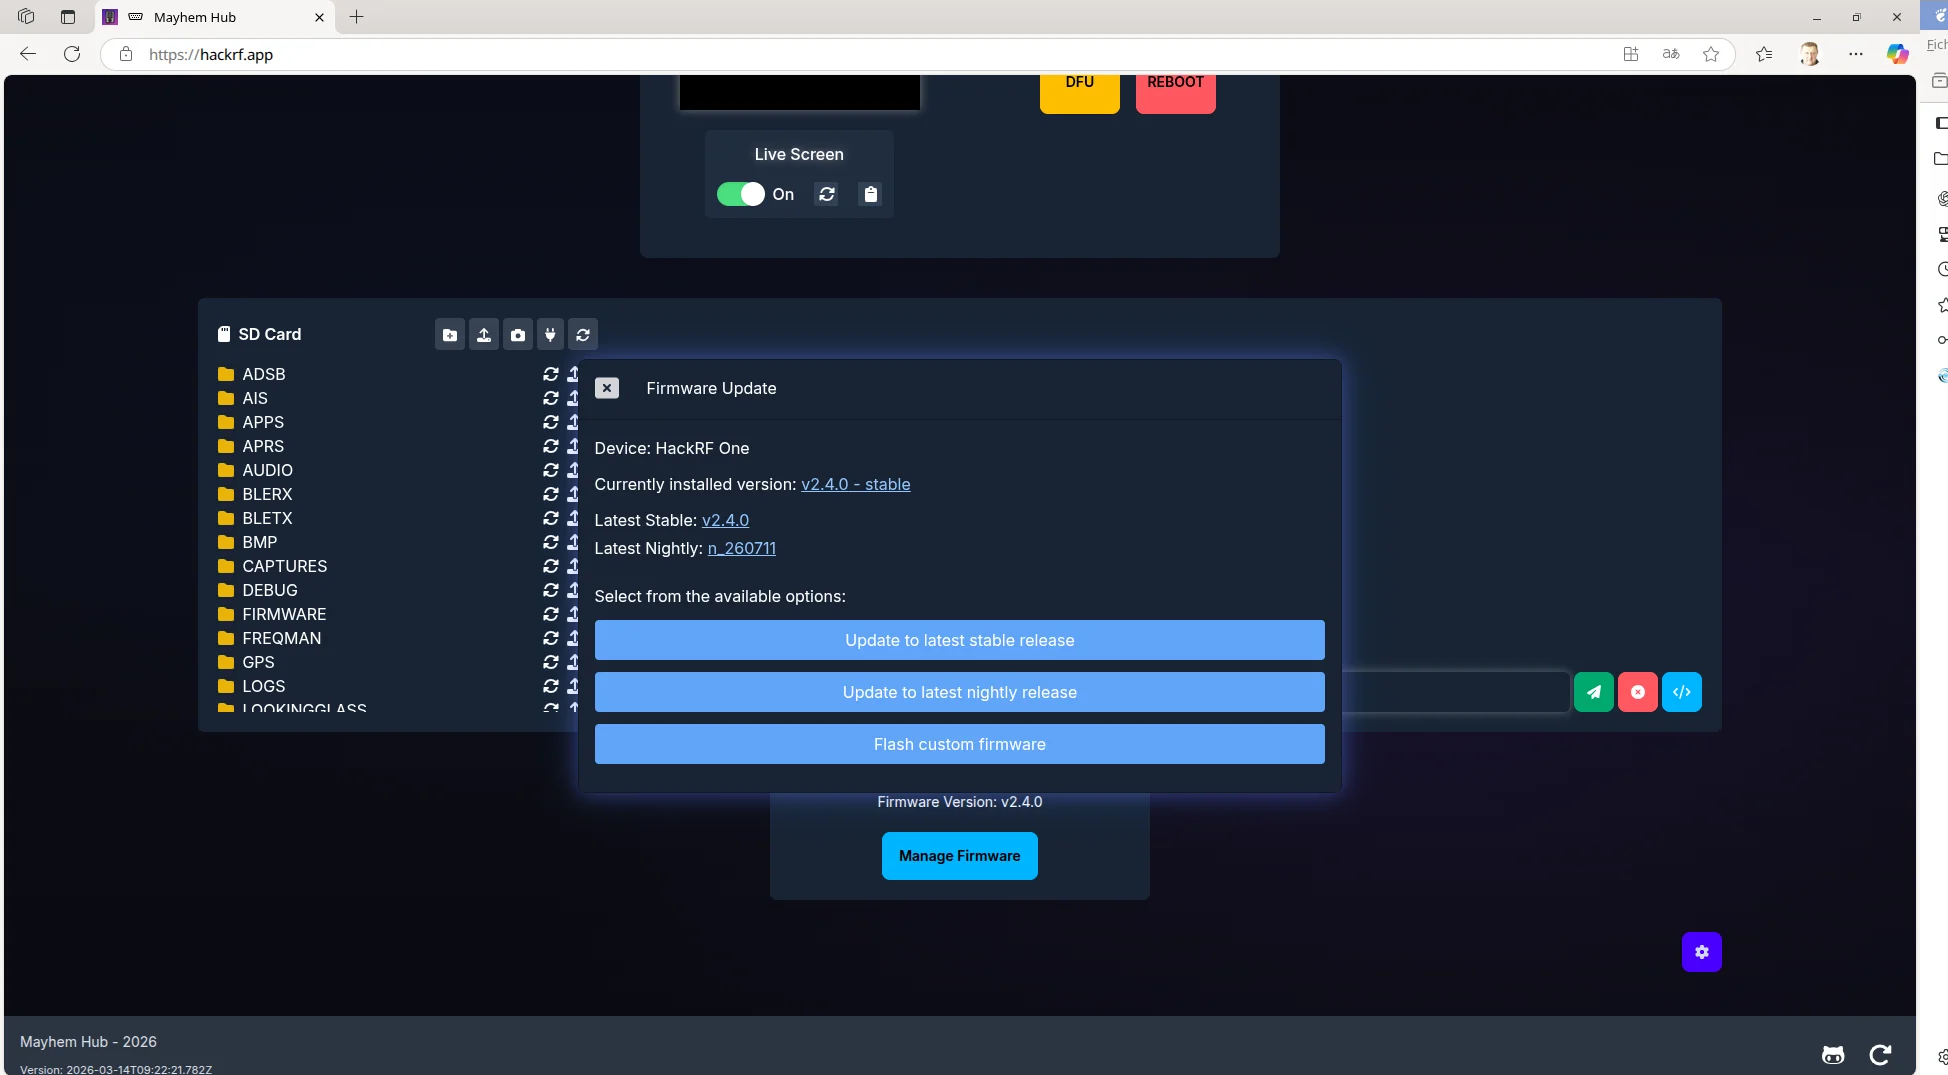Refresh the CAPTURES folder row
Screen dimensions: 1948x1075
pos(551,566)
